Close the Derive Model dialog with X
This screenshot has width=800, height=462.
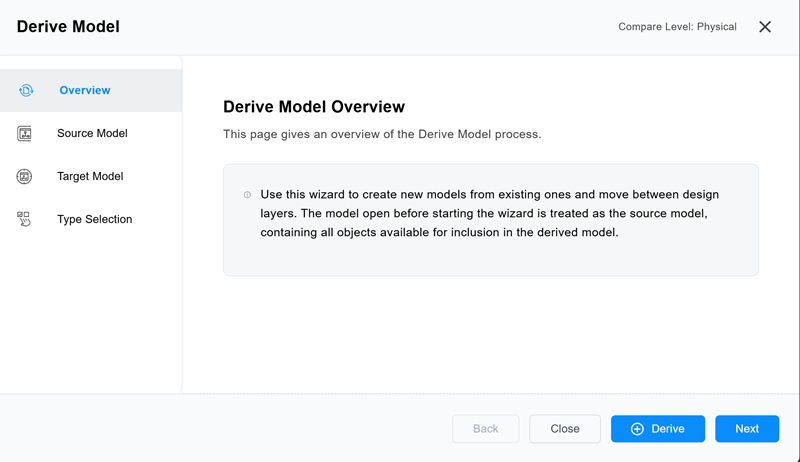tap(765, 27)
